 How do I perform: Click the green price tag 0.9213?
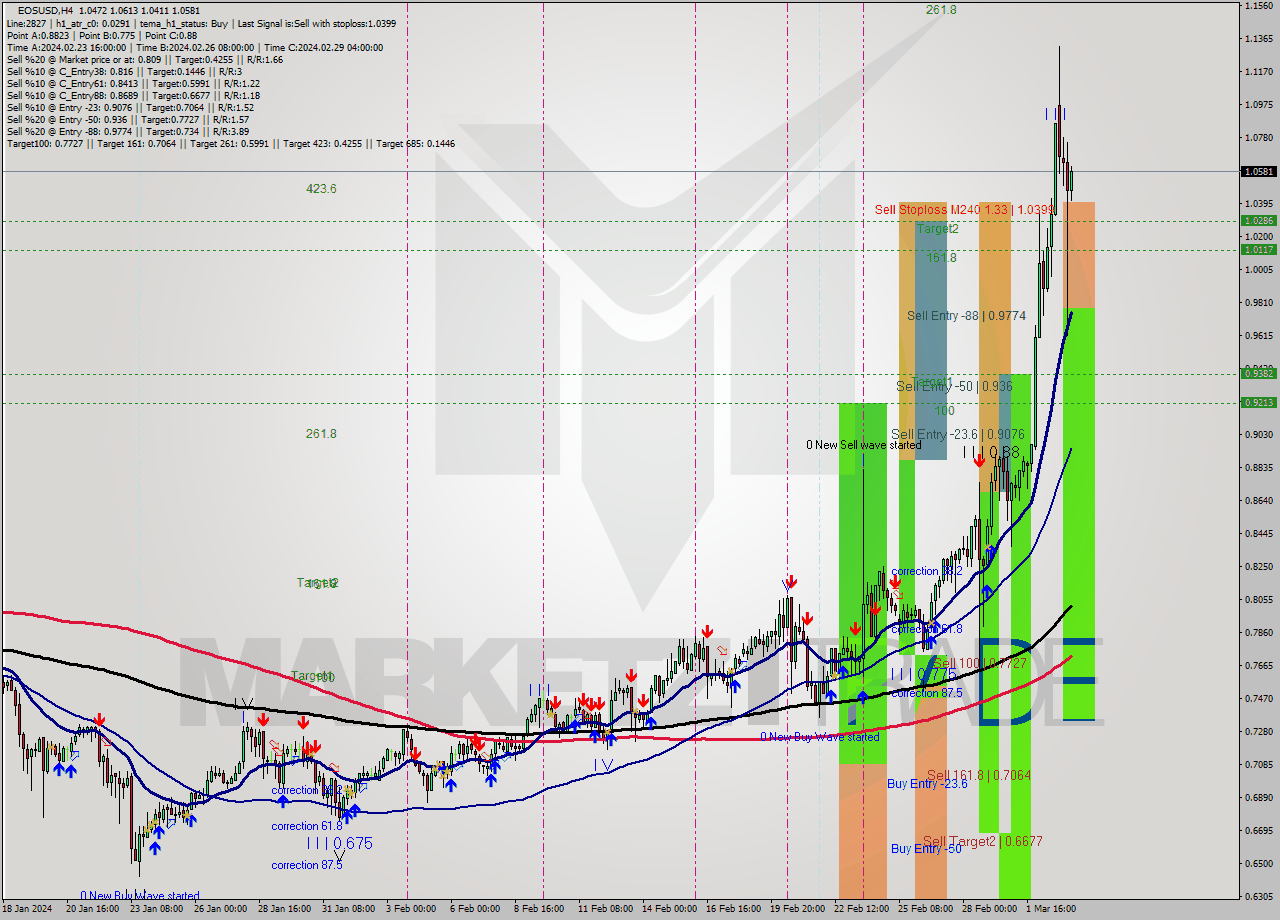(x=1258, y=402)
